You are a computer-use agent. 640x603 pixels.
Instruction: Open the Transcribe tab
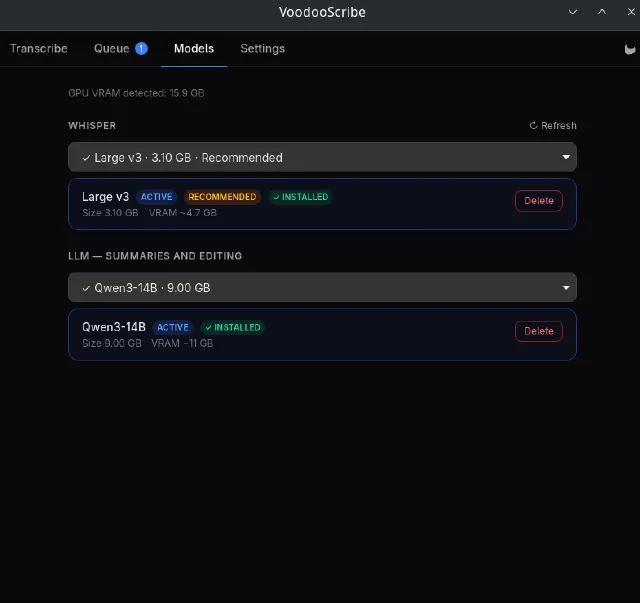click(x=38, y=49)
